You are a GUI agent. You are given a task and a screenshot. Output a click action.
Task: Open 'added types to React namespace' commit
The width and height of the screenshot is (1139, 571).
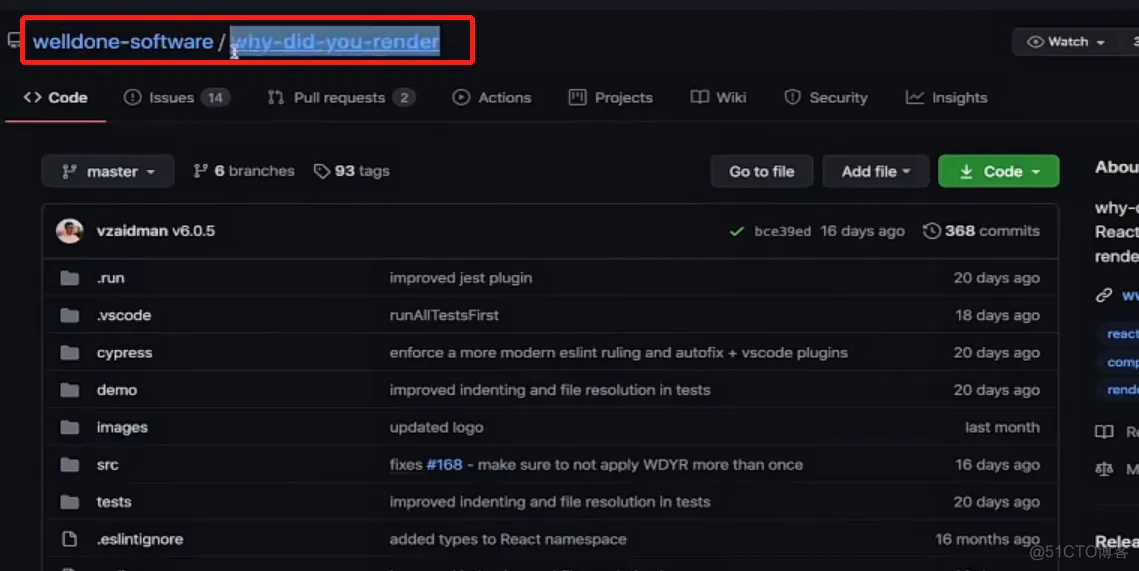click(x=508, y=539)
